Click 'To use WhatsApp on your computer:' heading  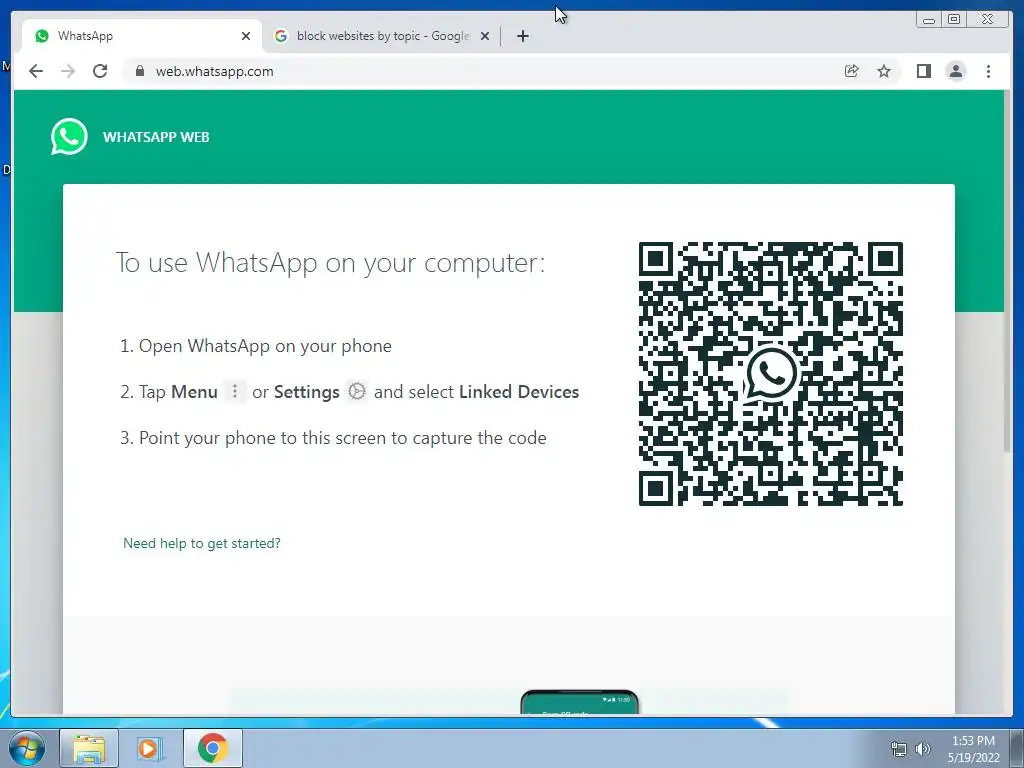(330, 263)
